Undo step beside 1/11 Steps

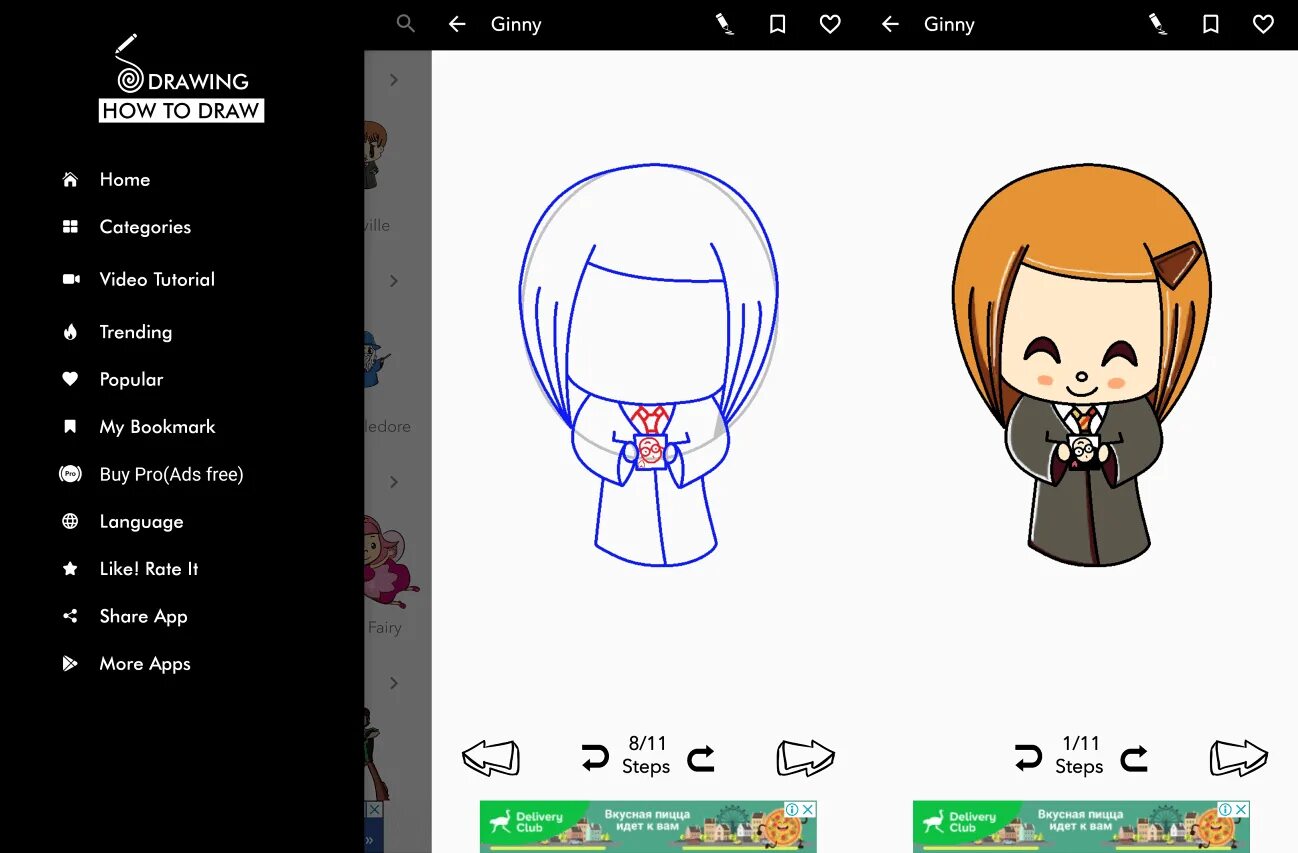1028,759
